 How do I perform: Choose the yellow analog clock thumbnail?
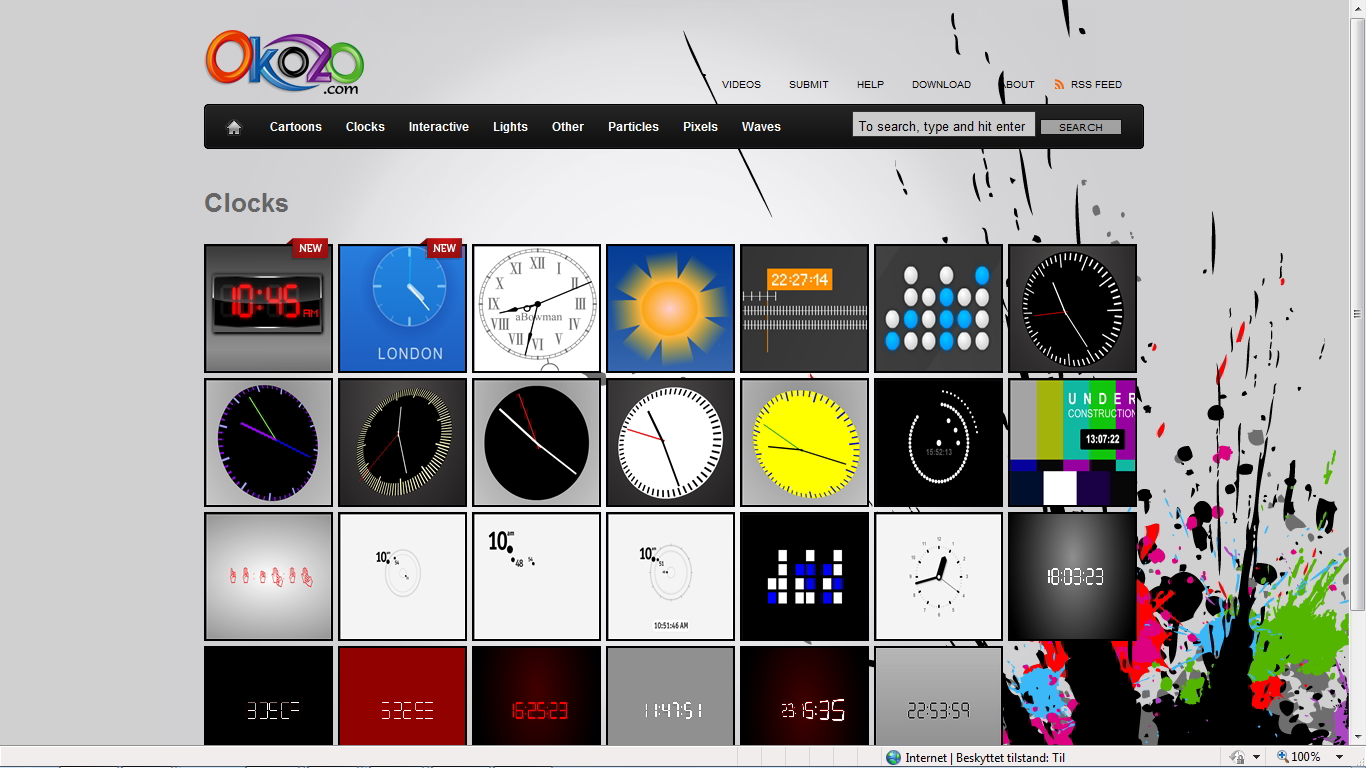point(804,442)
